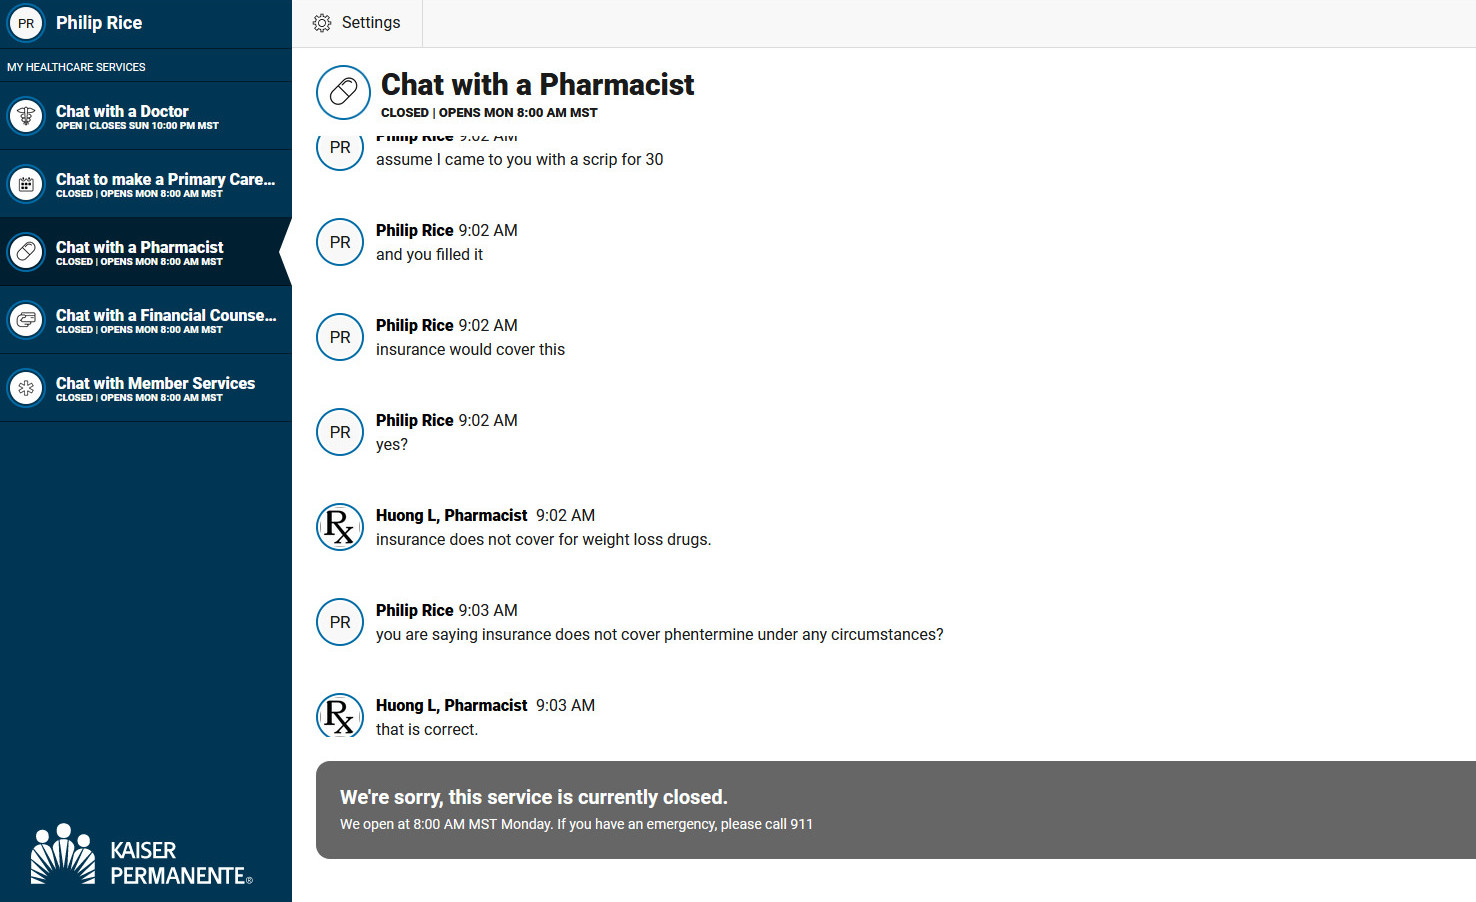The width and height of the screenshot is (1476, 902).
Task: Click the service currently closed notice banner
Action: pyautogui.click(x=896, y=810)
